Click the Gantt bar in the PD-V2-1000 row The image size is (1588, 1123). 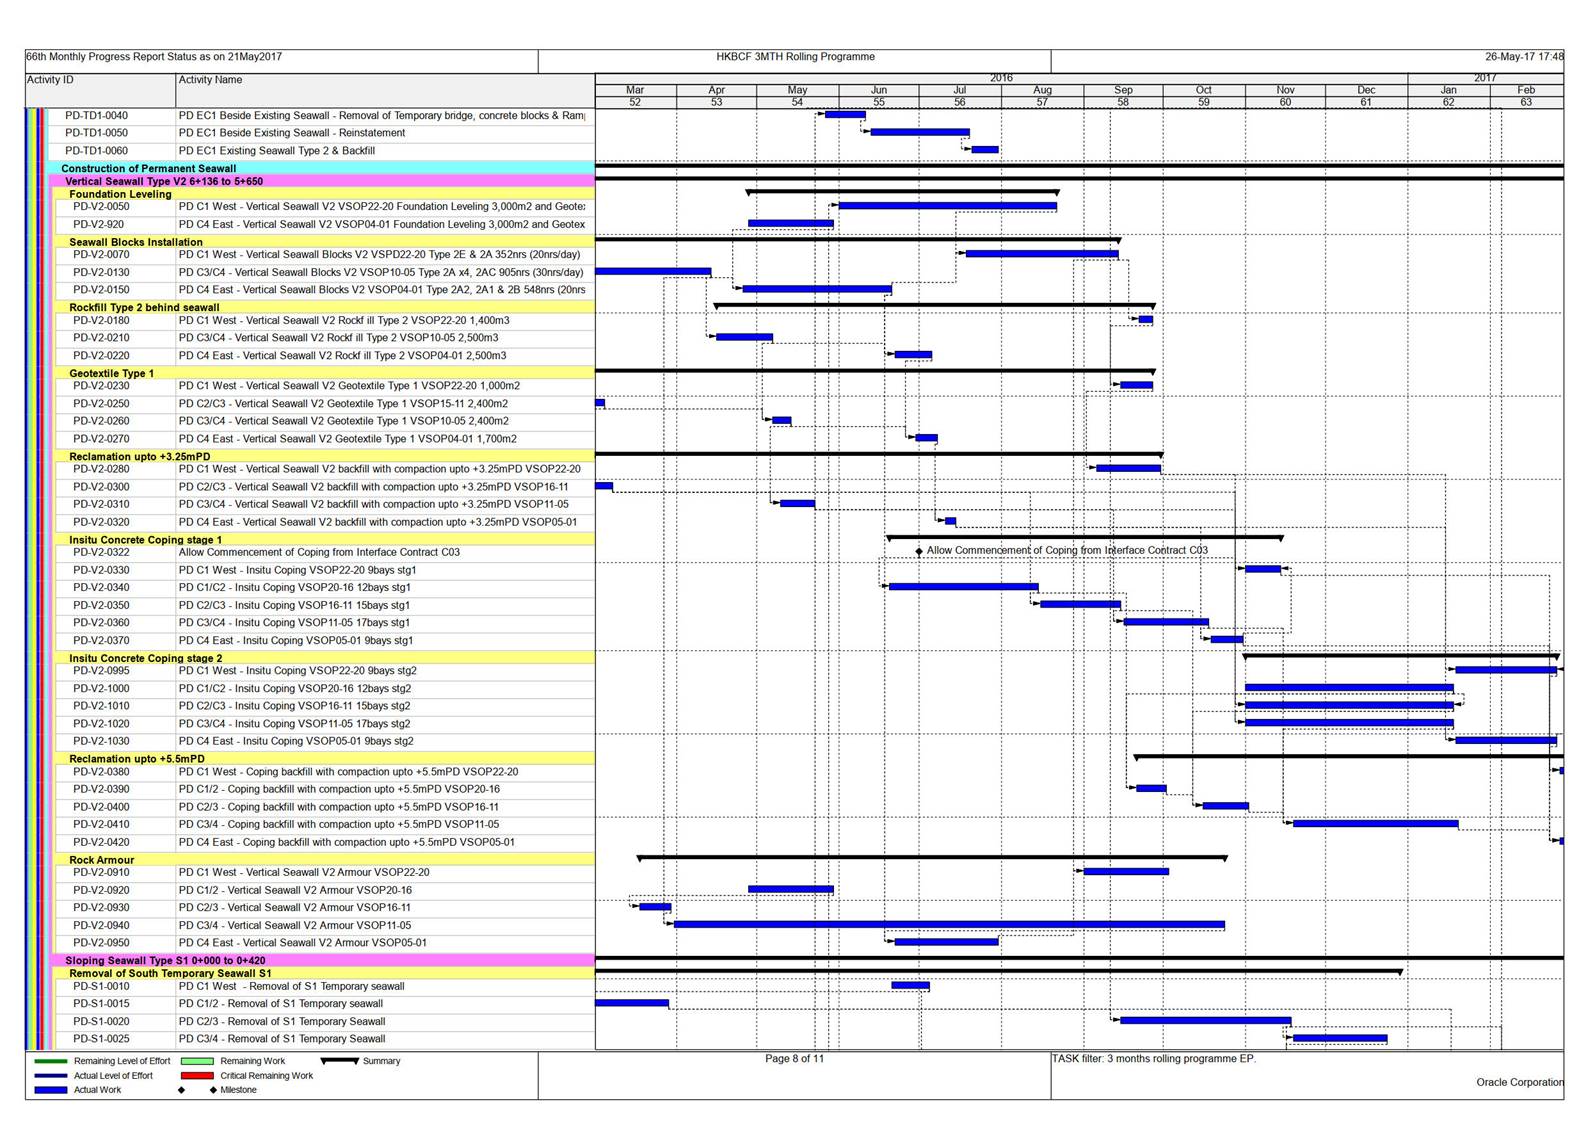point(1349,688)
